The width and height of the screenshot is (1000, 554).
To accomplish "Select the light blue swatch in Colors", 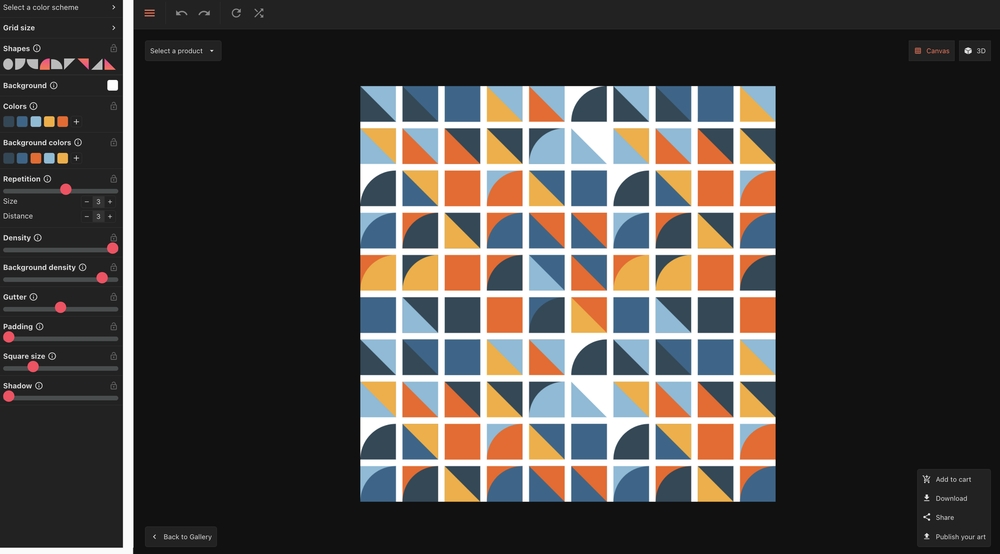I will [36, 122].
